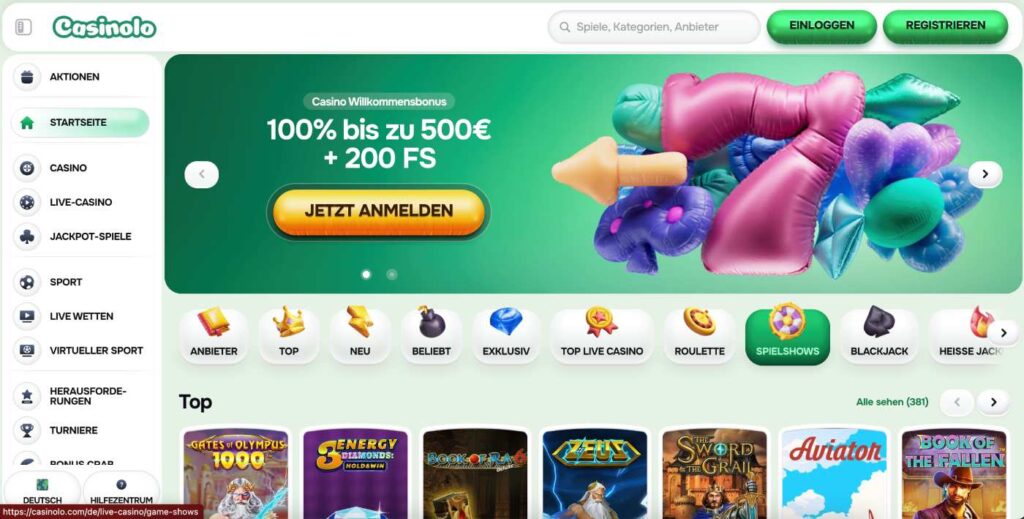
Task: Focus the Spiele, Kategorien, Anbieter search field
Action: (654, 27)
